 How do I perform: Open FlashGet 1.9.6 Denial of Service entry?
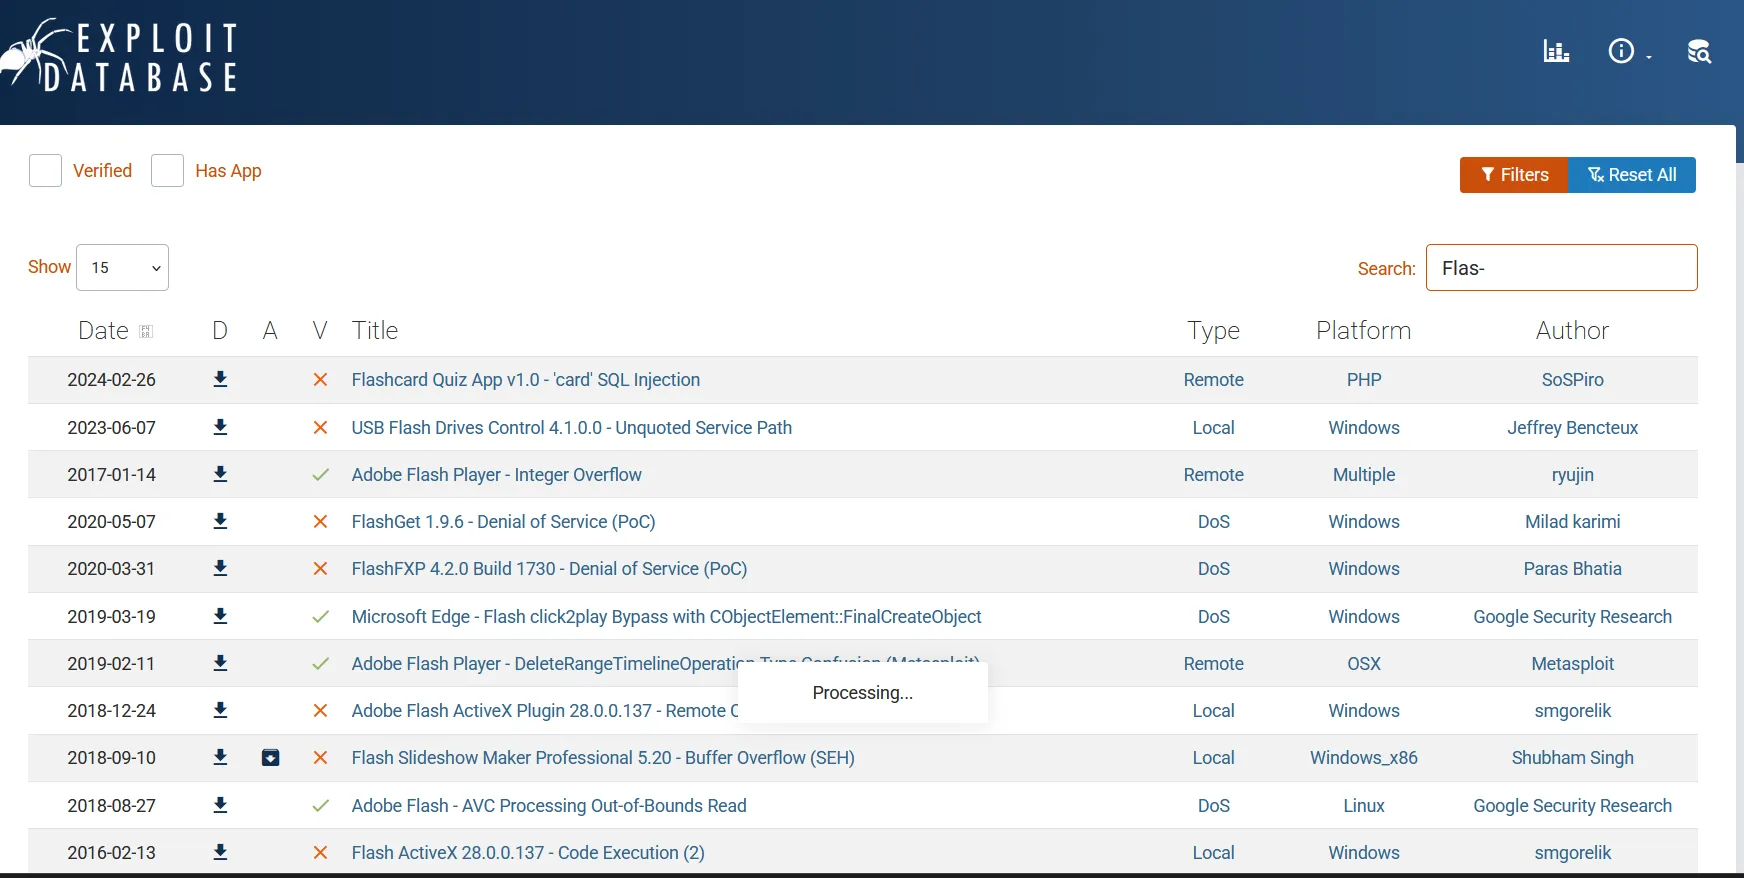(x=504, y=522)
